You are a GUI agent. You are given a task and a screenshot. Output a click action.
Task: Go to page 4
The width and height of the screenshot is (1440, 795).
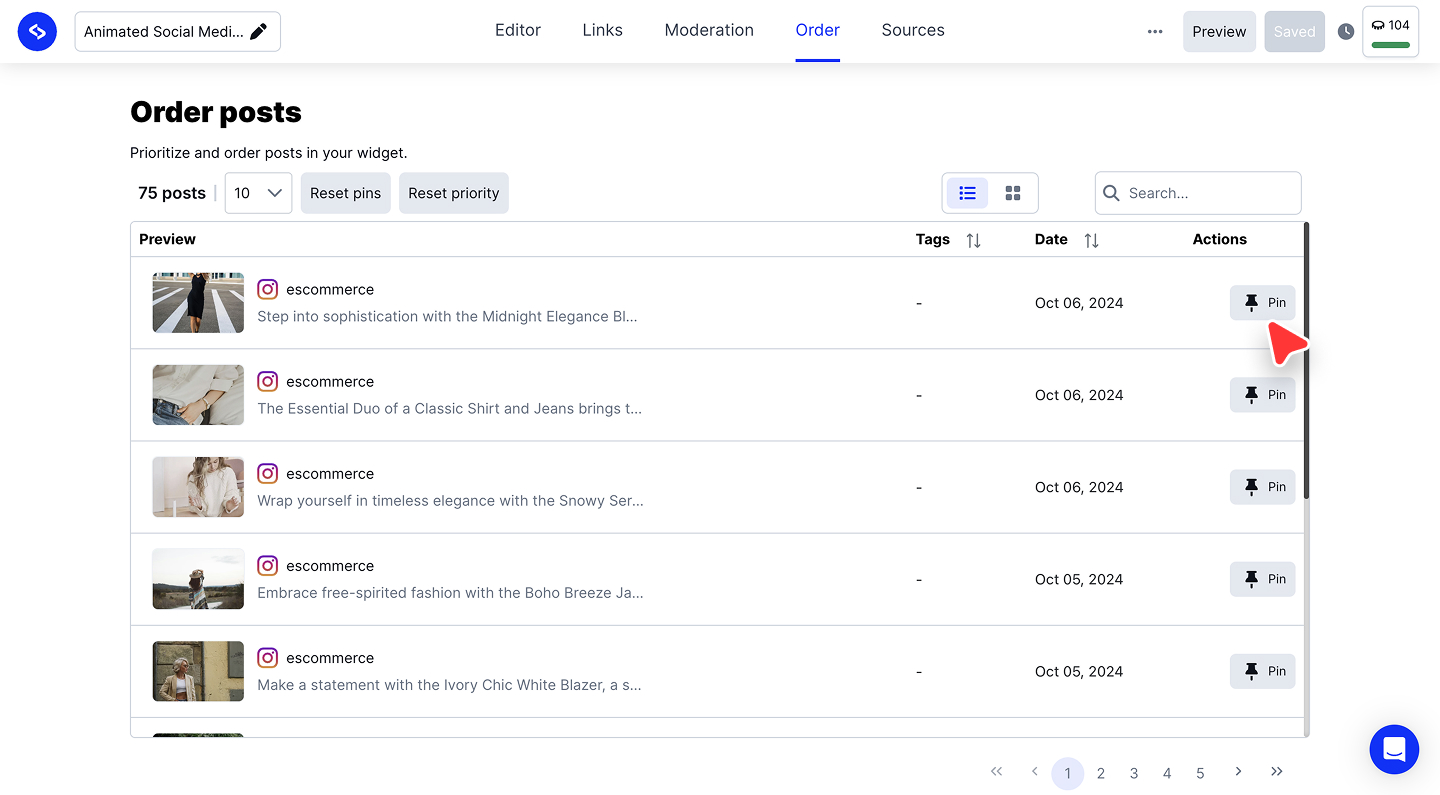[1167, 773]
